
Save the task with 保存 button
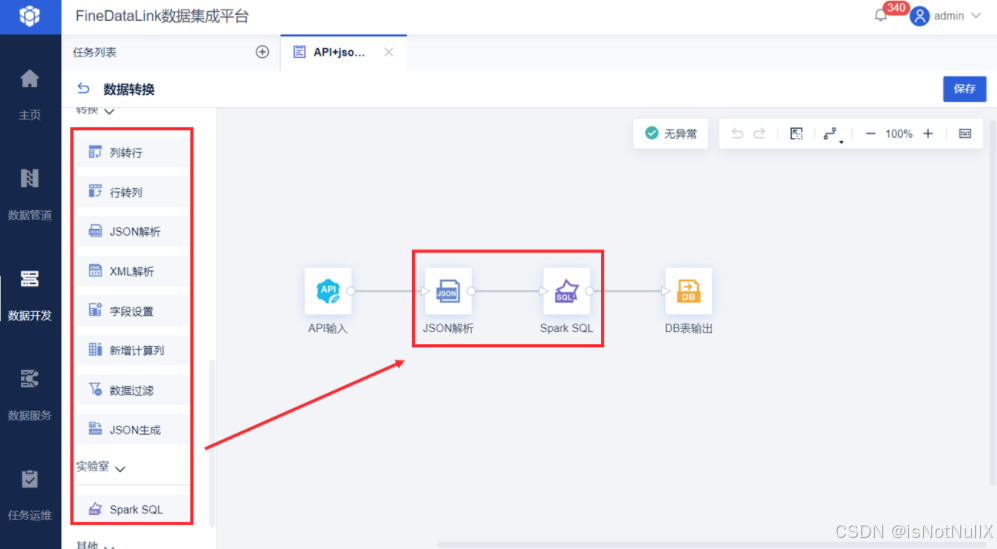[964, 89]
